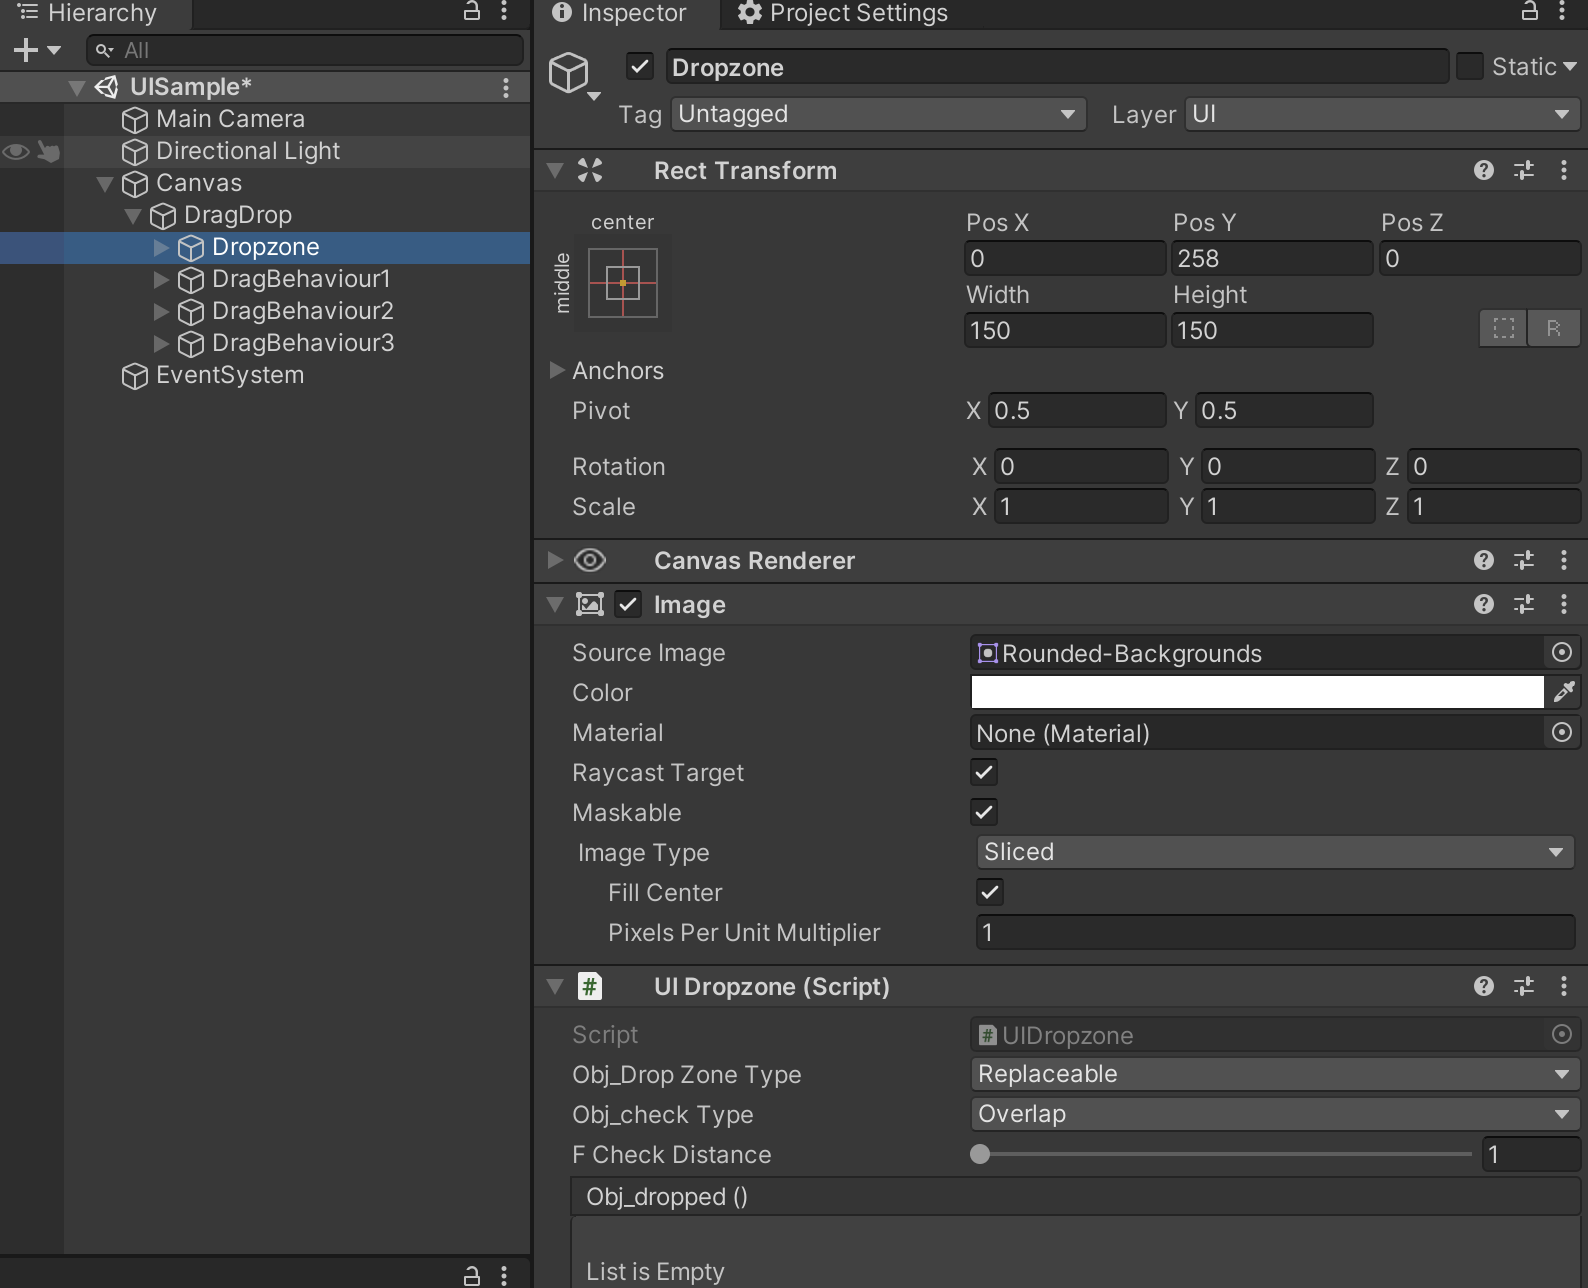
Task: Open the Layer dropdown
Action: 1382,114
